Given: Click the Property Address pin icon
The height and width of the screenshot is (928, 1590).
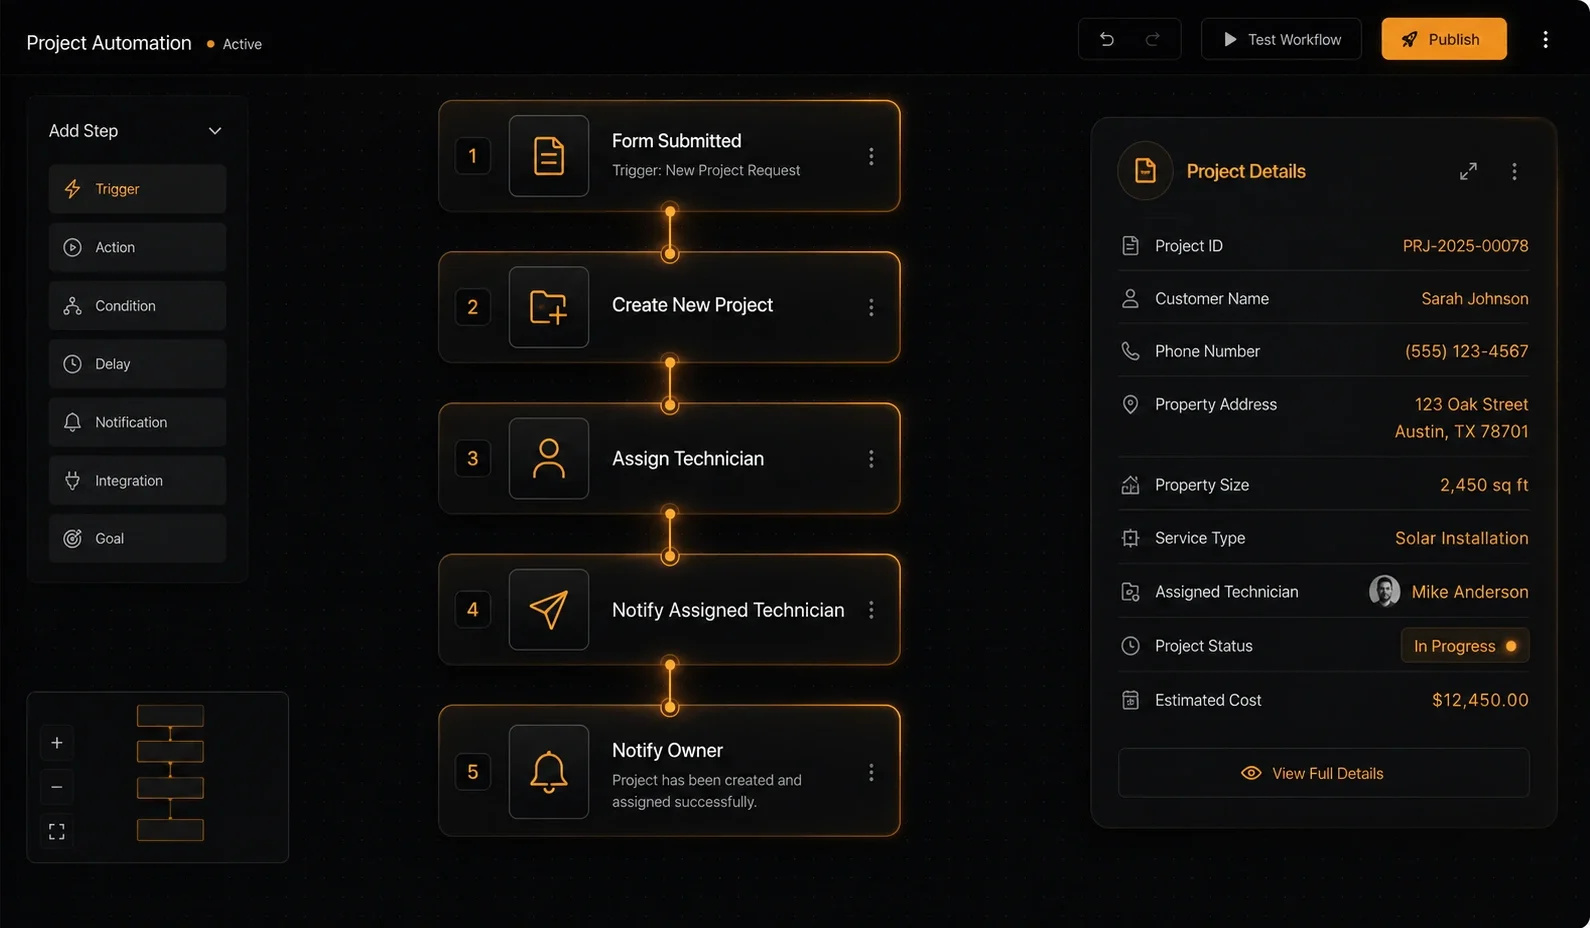Looking at the screenshot, I should pyautogui.click(x=1130, y=404).
